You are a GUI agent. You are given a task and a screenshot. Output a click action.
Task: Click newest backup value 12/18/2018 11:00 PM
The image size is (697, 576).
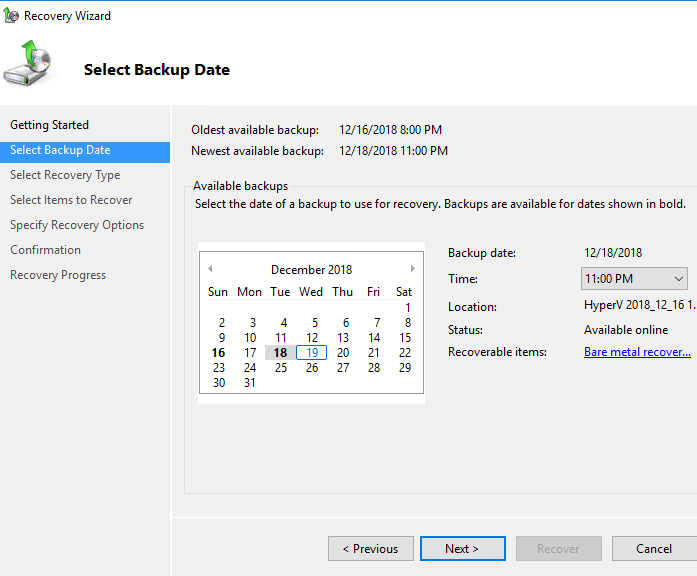point(393,151)
